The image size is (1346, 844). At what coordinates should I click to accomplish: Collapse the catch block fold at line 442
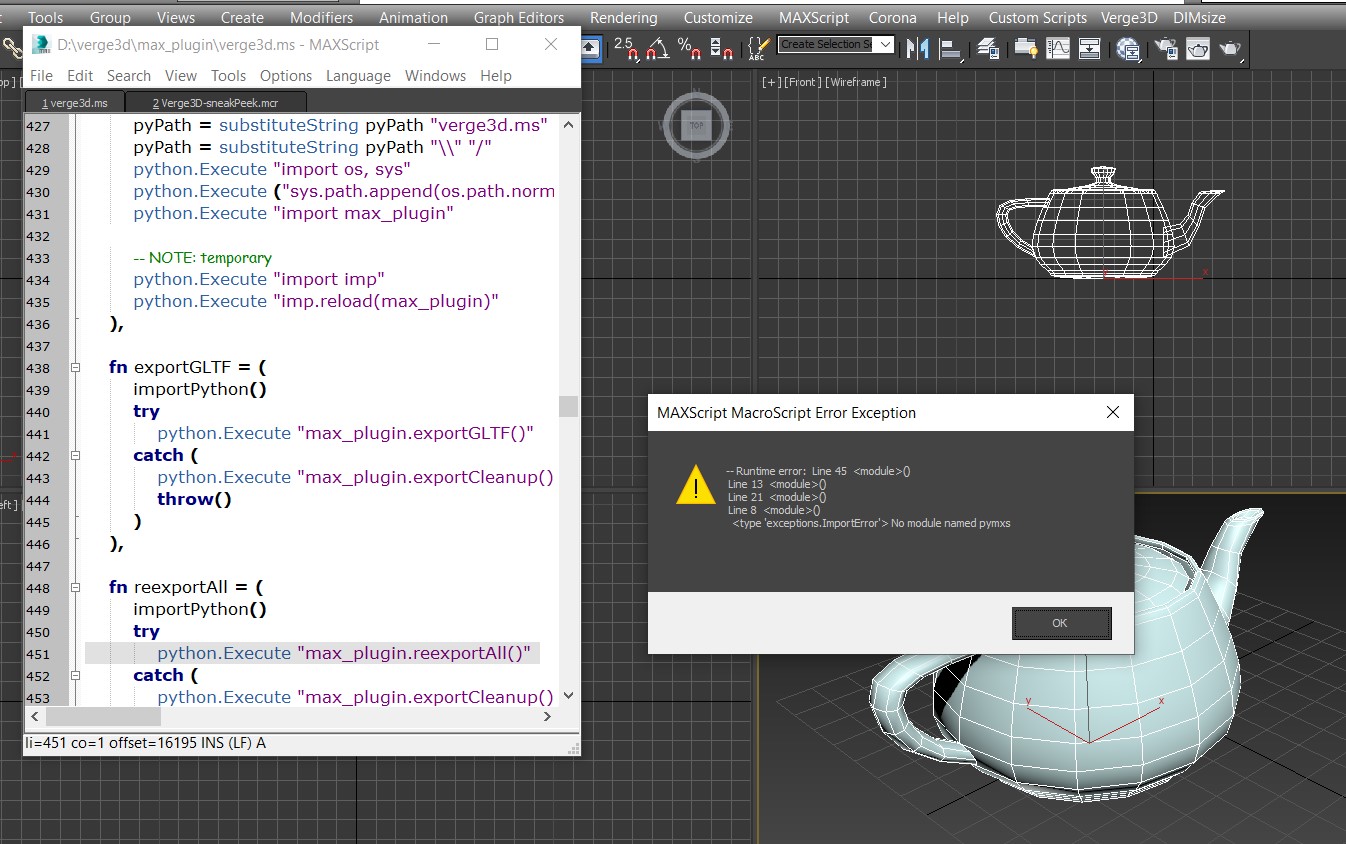[75, 456]
